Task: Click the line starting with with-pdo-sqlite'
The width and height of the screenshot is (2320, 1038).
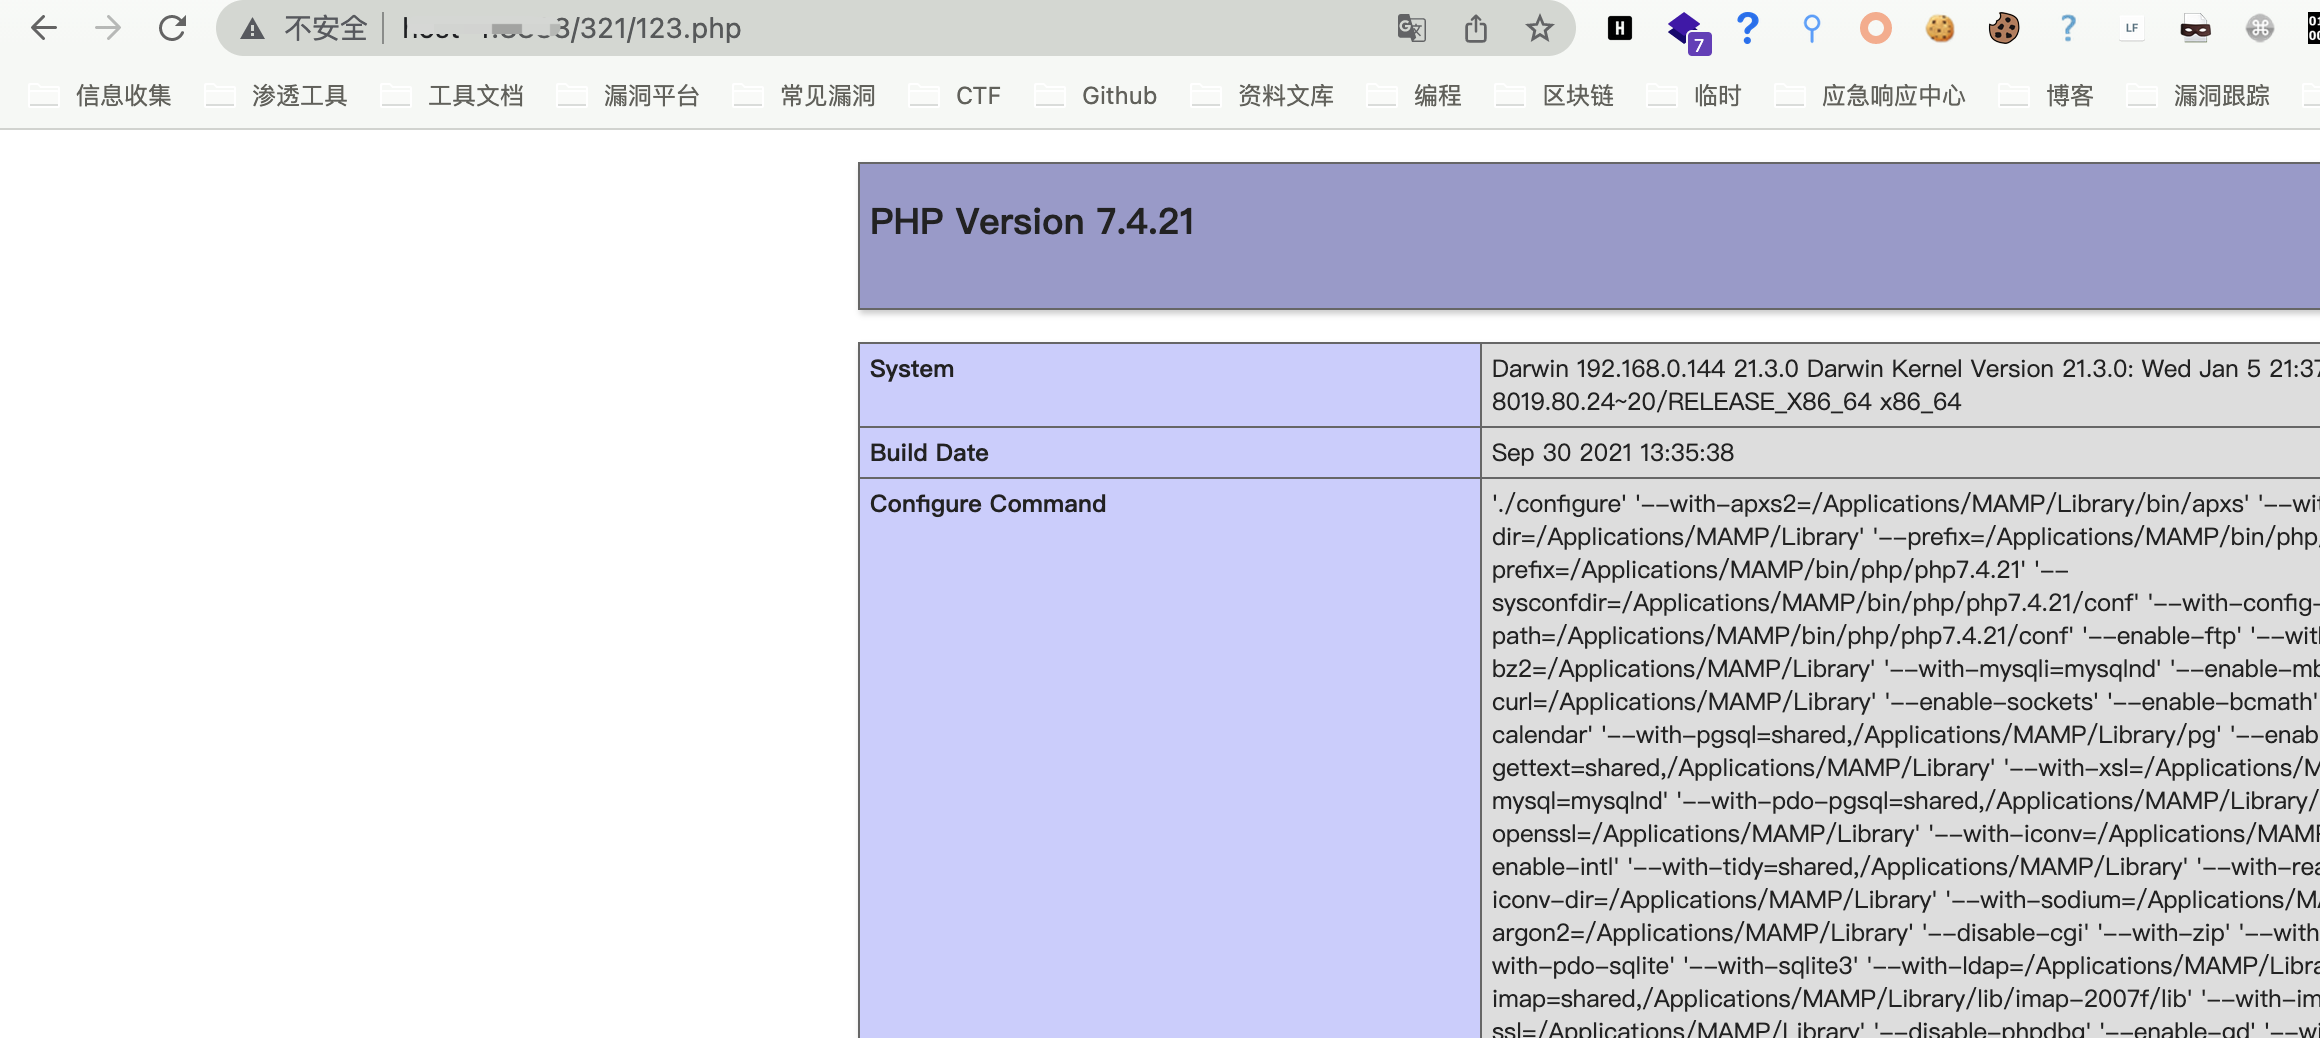Action: click(x=1905, y=966)
